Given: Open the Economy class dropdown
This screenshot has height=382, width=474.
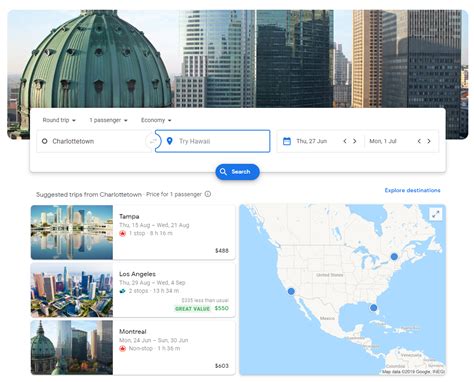Looking at the screenshot, I should tap(156, 120).
